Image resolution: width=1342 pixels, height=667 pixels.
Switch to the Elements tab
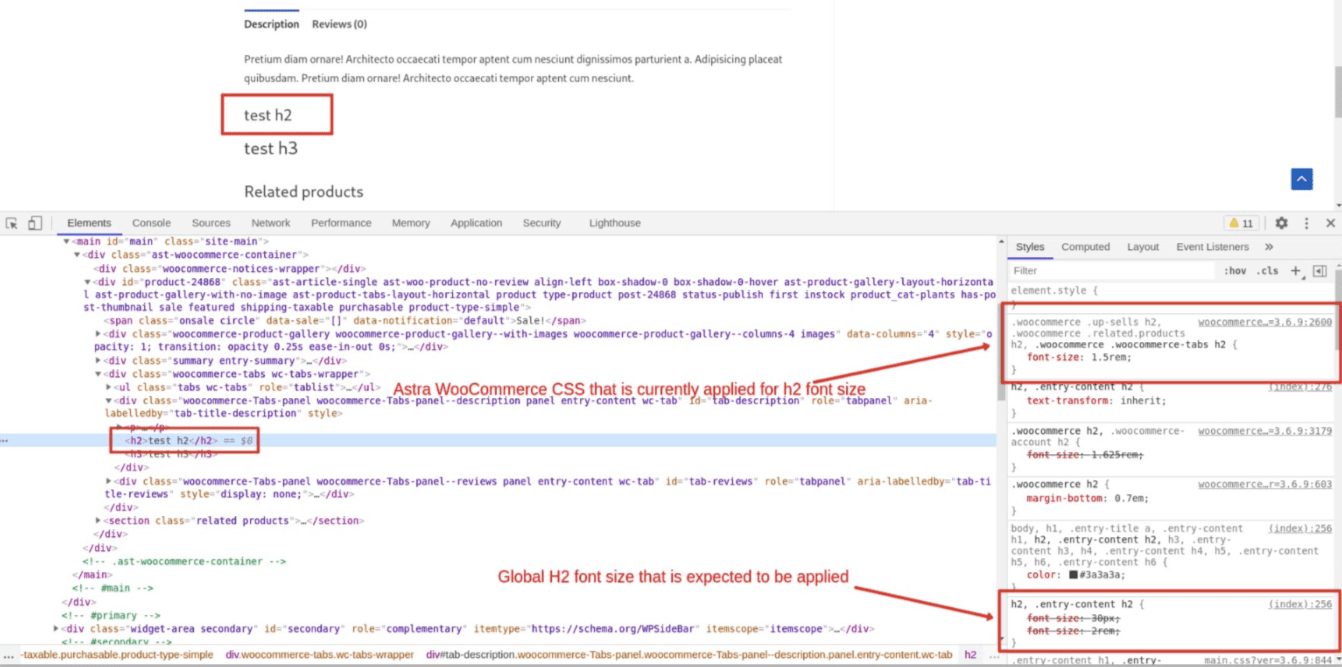point(89,223)
